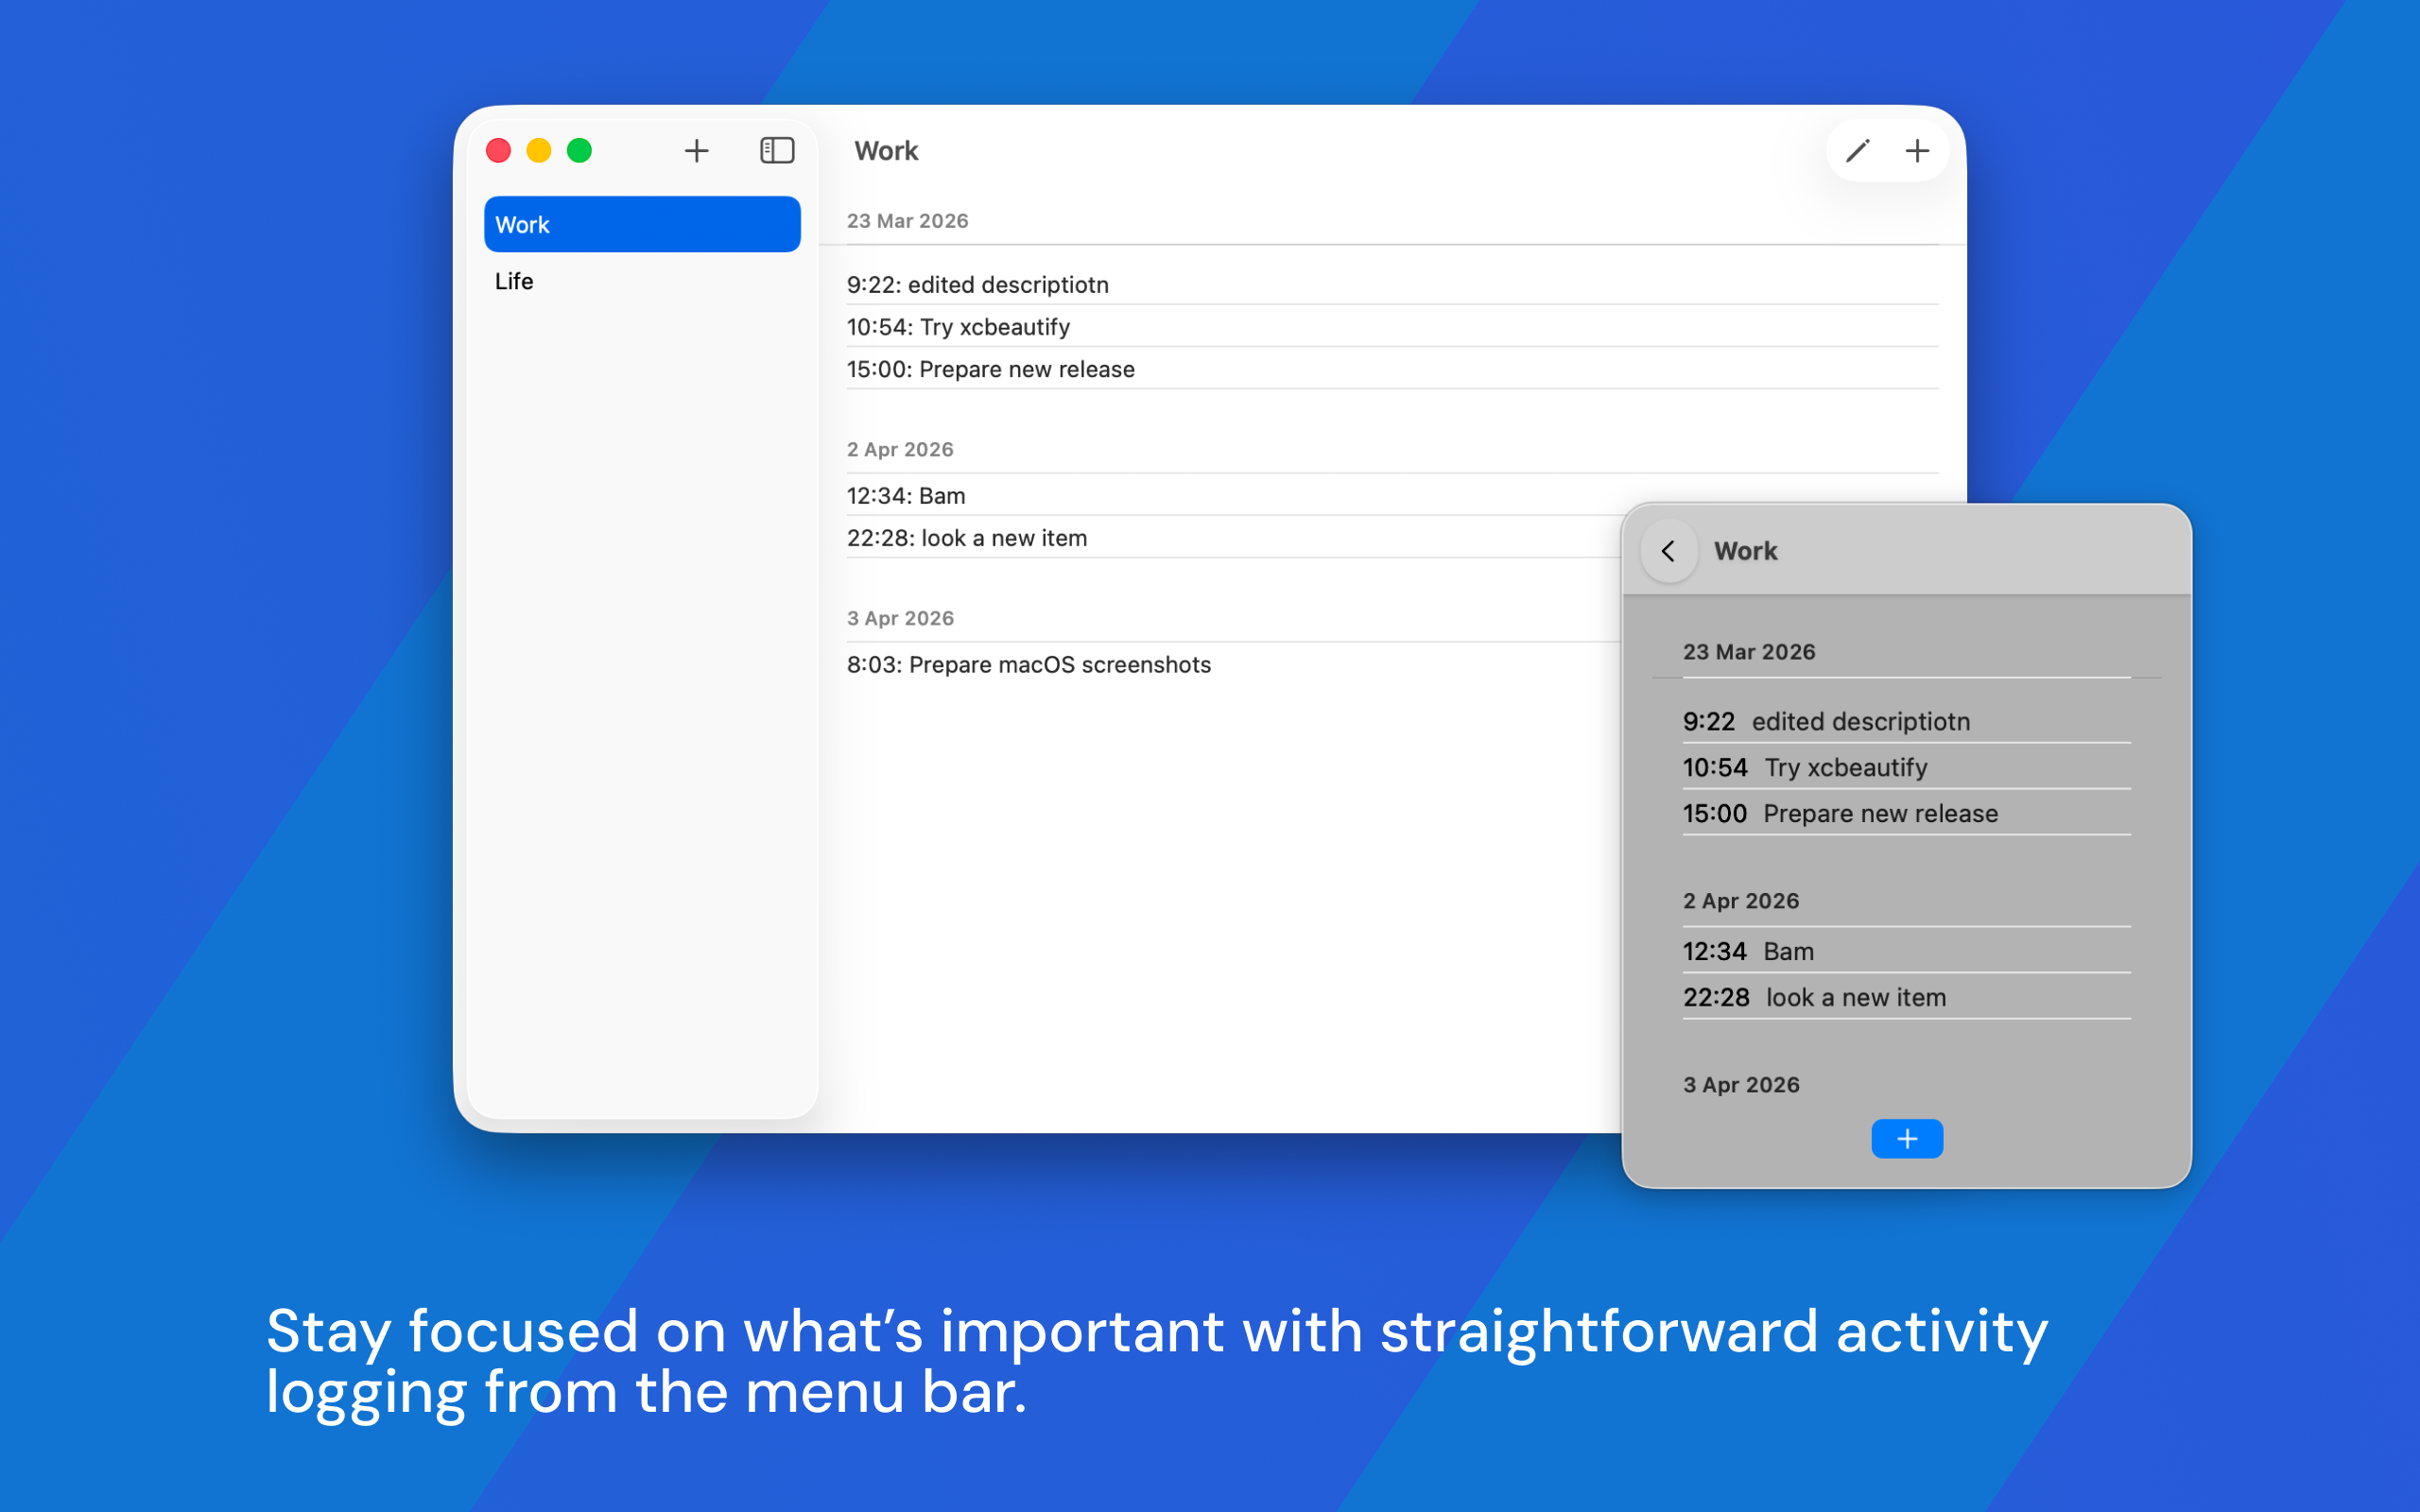Click the 3 Apr 2026 header in main window
This screenshot has width=2420, height=1512.
[900, 618]
